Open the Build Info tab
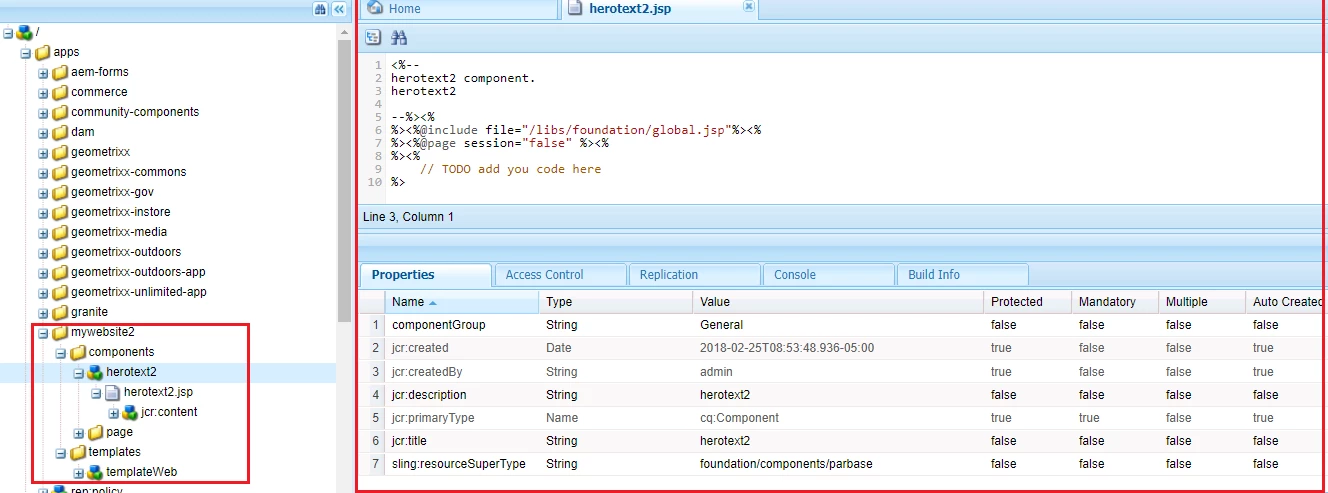1328x493 pixels. coord(962,275)
